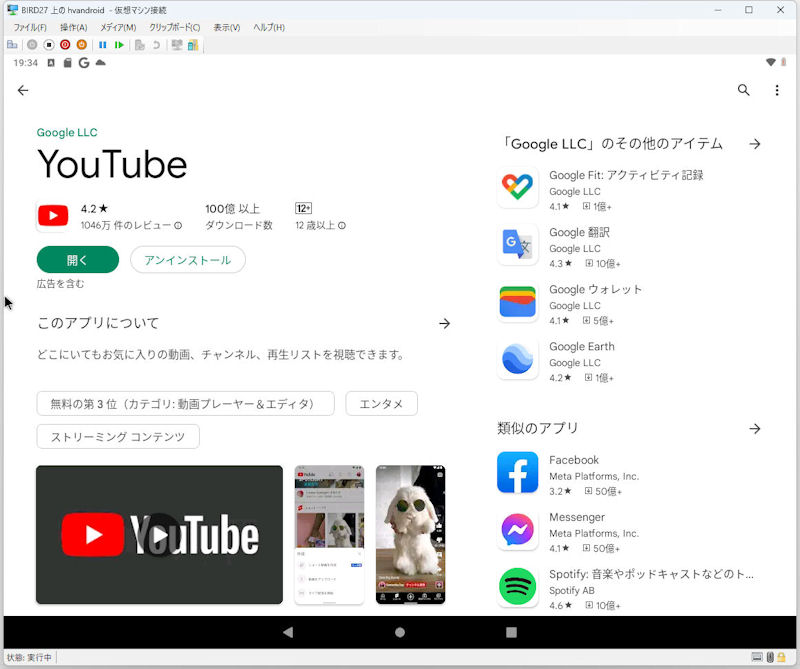Open the メディア(M) menu
The height and width of the screenshot is (669, 800).
tap(118, 28)
